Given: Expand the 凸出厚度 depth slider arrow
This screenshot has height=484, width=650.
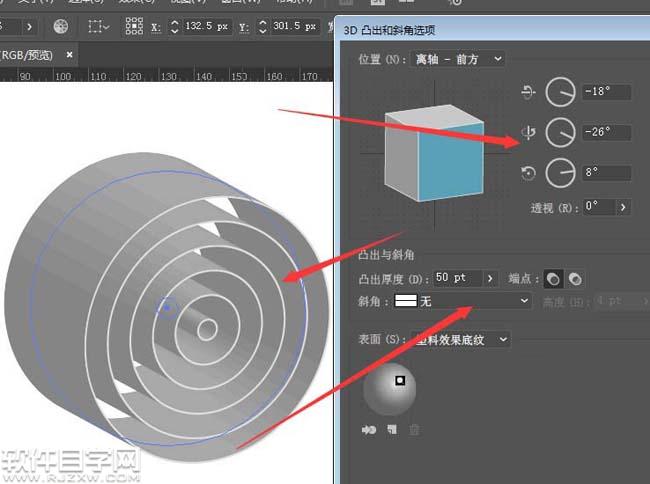Looking at the screenshot, I should (491, 278).
